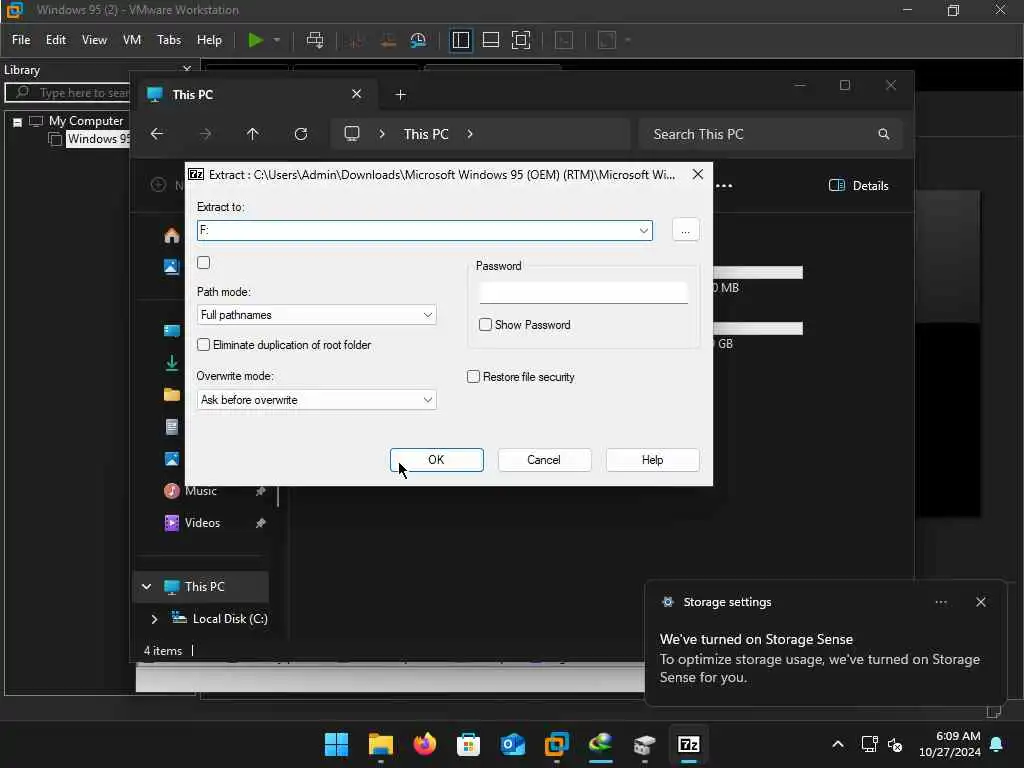
Task: Open the Windows Start menu
Action: click(336, 744)
